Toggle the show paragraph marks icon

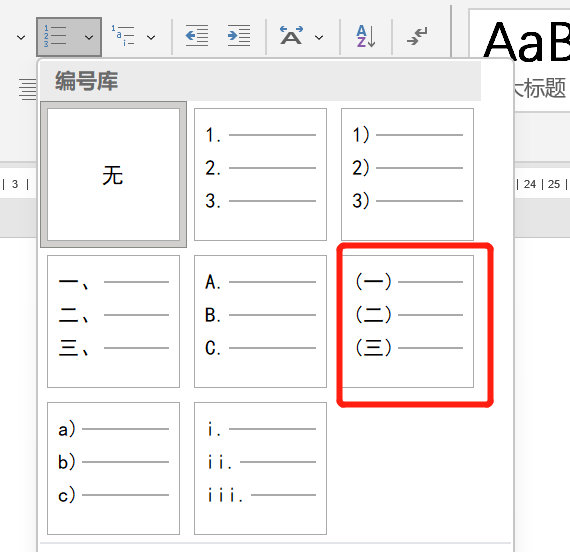pos(417,36)
